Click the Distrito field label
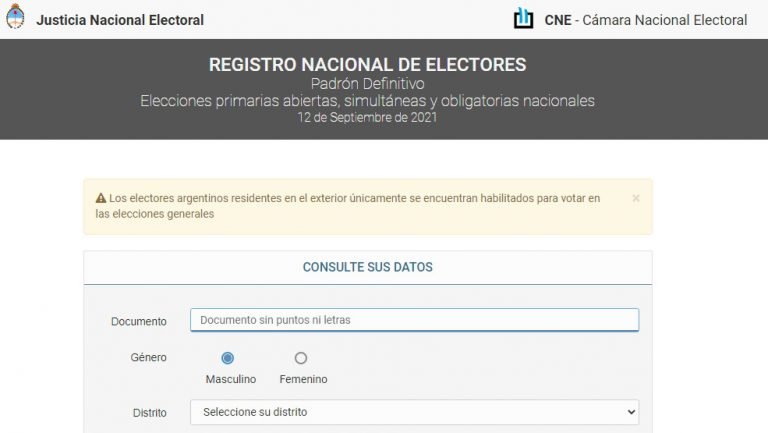Screen dimensions: 768x433 pyautogui.click(x=149, y=412)
